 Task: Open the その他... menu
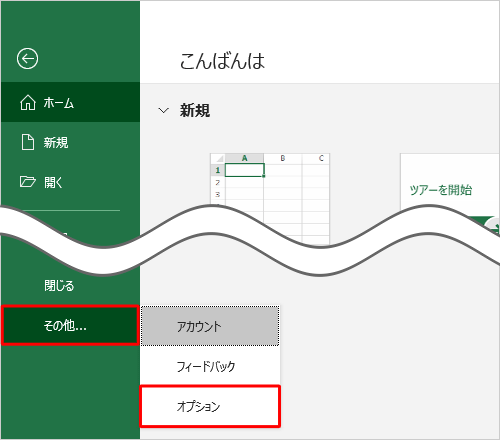[x=70, y=325]
